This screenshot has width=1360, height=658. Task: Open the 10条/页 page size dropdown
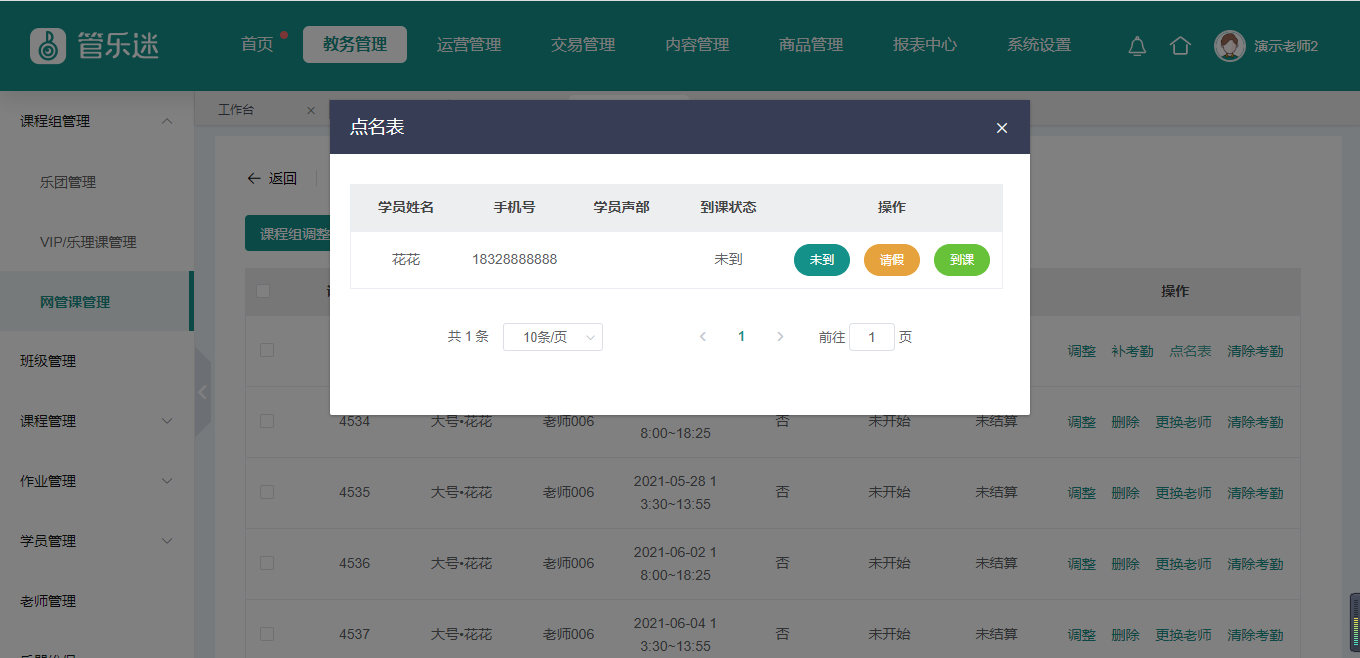tap(552, 337)
